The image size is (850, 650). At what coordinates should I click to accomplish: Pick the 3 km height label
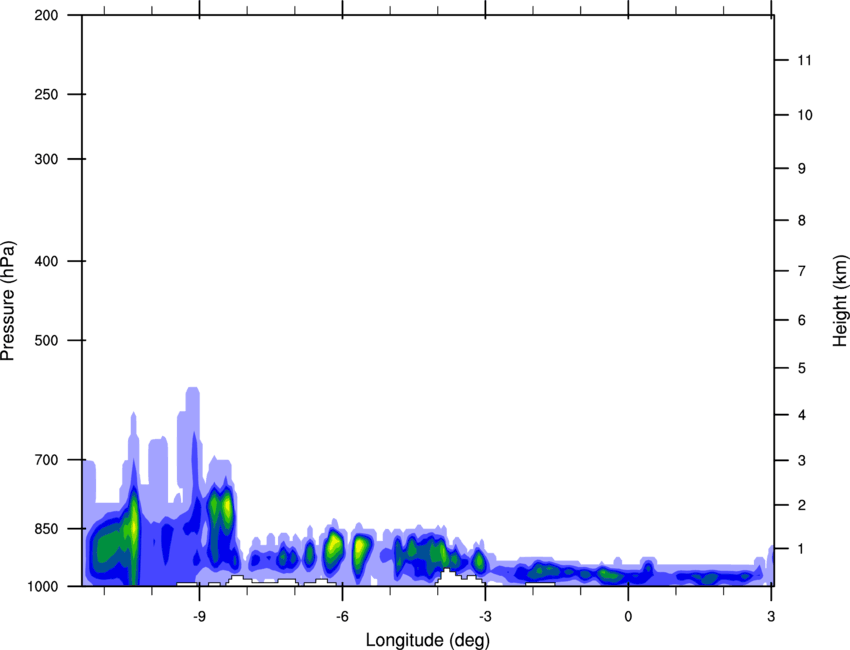802,461
